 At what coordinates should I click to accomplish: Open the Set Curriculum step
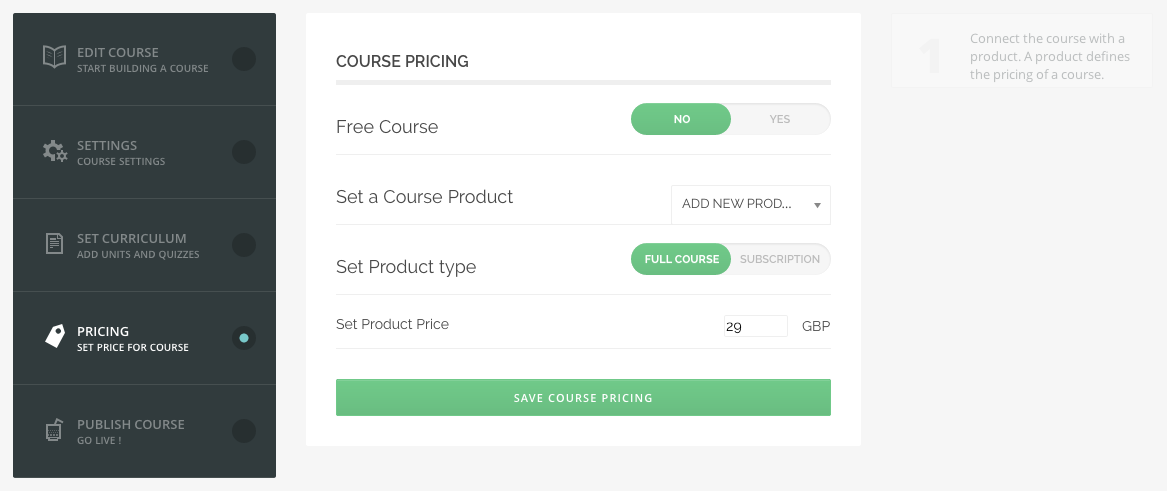144,245
